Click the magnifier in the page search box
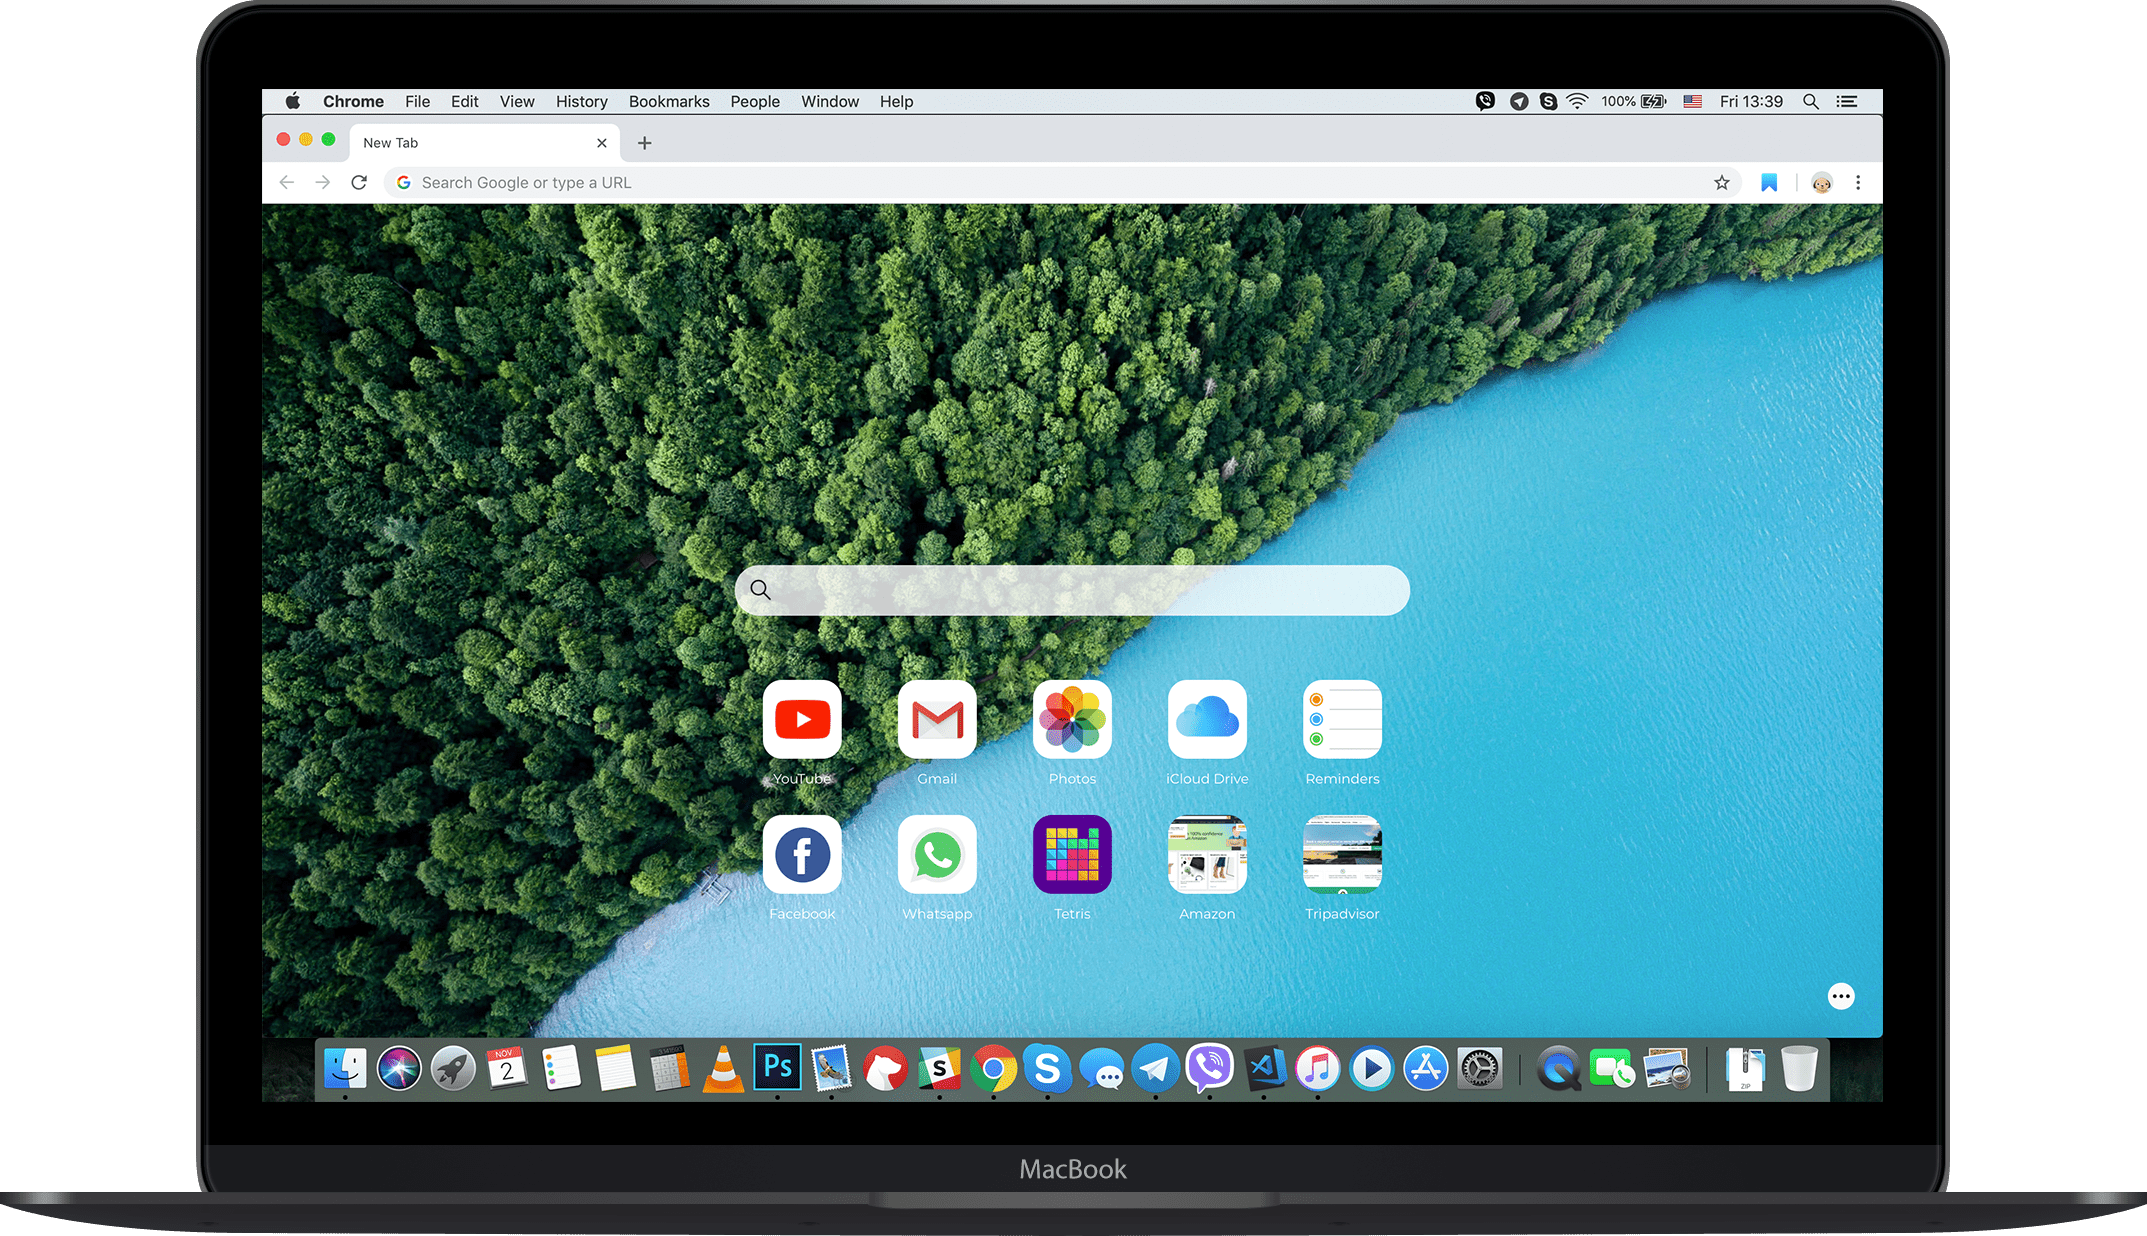Screen dimensions: 2147x1236 [761, 590]
